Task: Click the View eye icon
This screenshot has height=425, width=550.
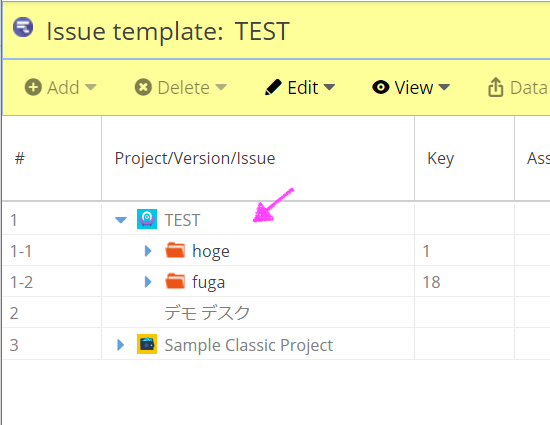Action: 381,87
